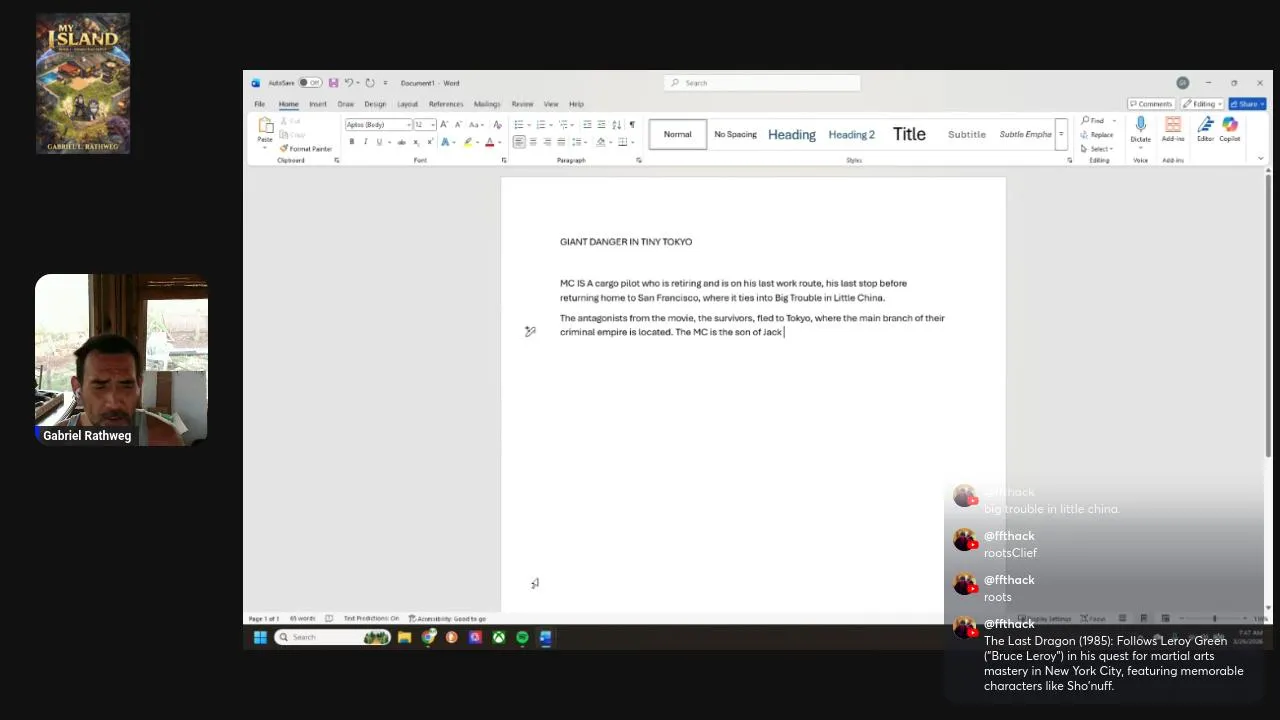Screen dimensions: 1280x720
Task: Click Replace in Editing group
Action: (x=1097, y=135)
